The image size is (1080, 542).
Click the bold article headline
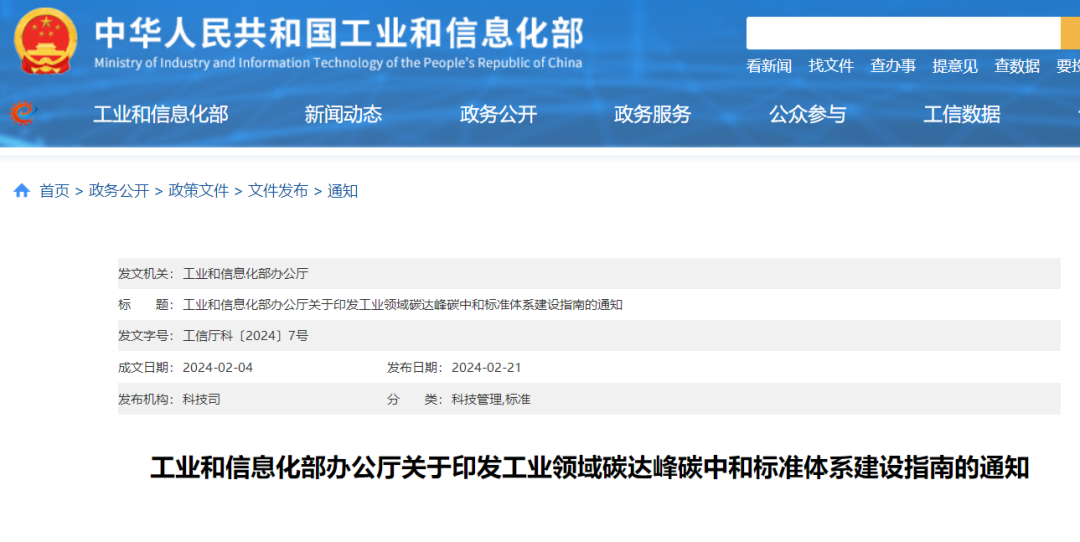590,468
